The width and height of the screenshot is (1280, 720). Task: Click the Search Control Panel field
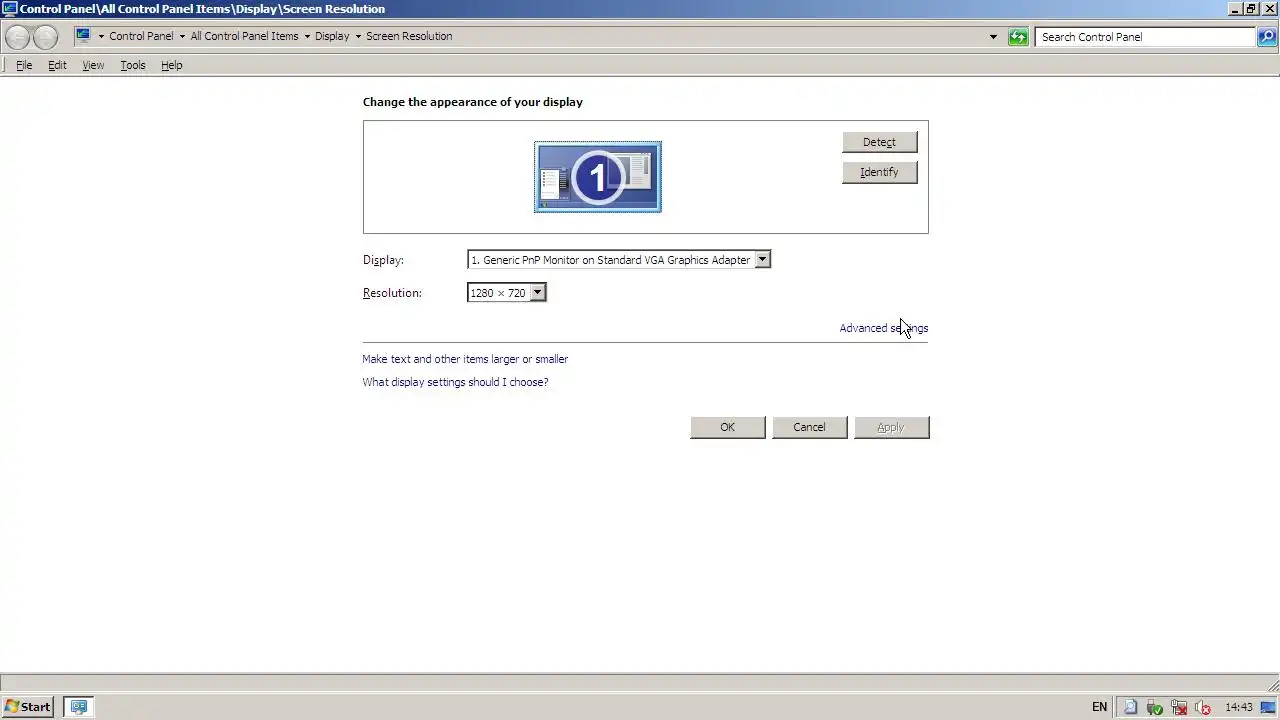pyautogui.click(x=1146, y=37)
